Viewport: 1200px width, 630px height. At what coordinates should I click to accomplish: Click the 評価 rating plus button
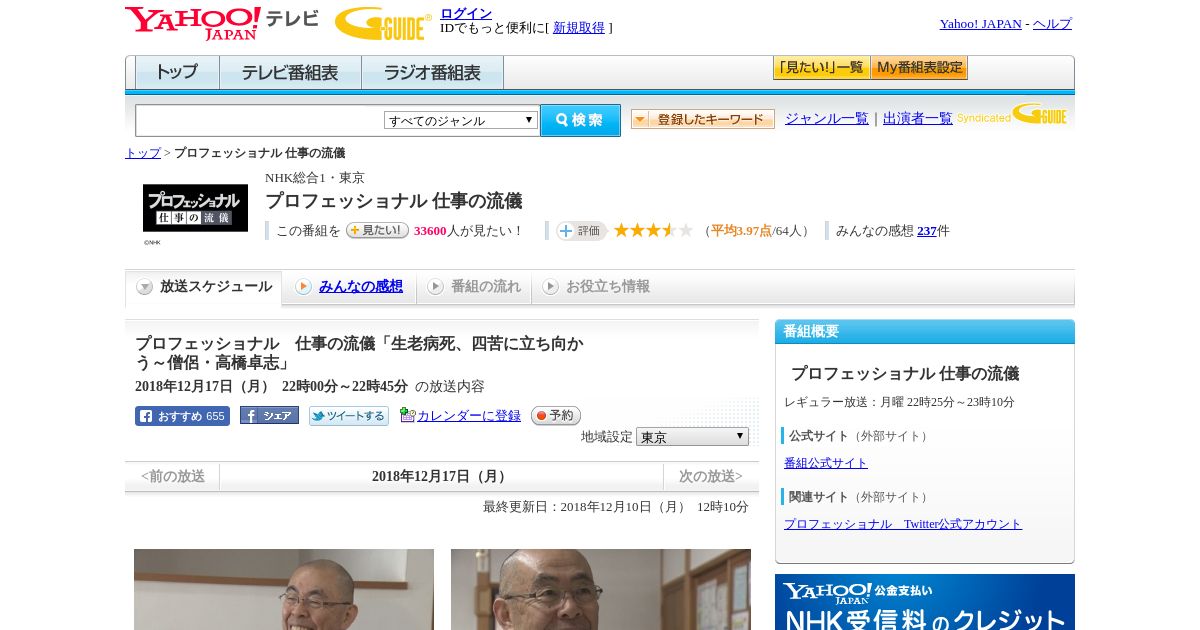[x=581, y=231]
